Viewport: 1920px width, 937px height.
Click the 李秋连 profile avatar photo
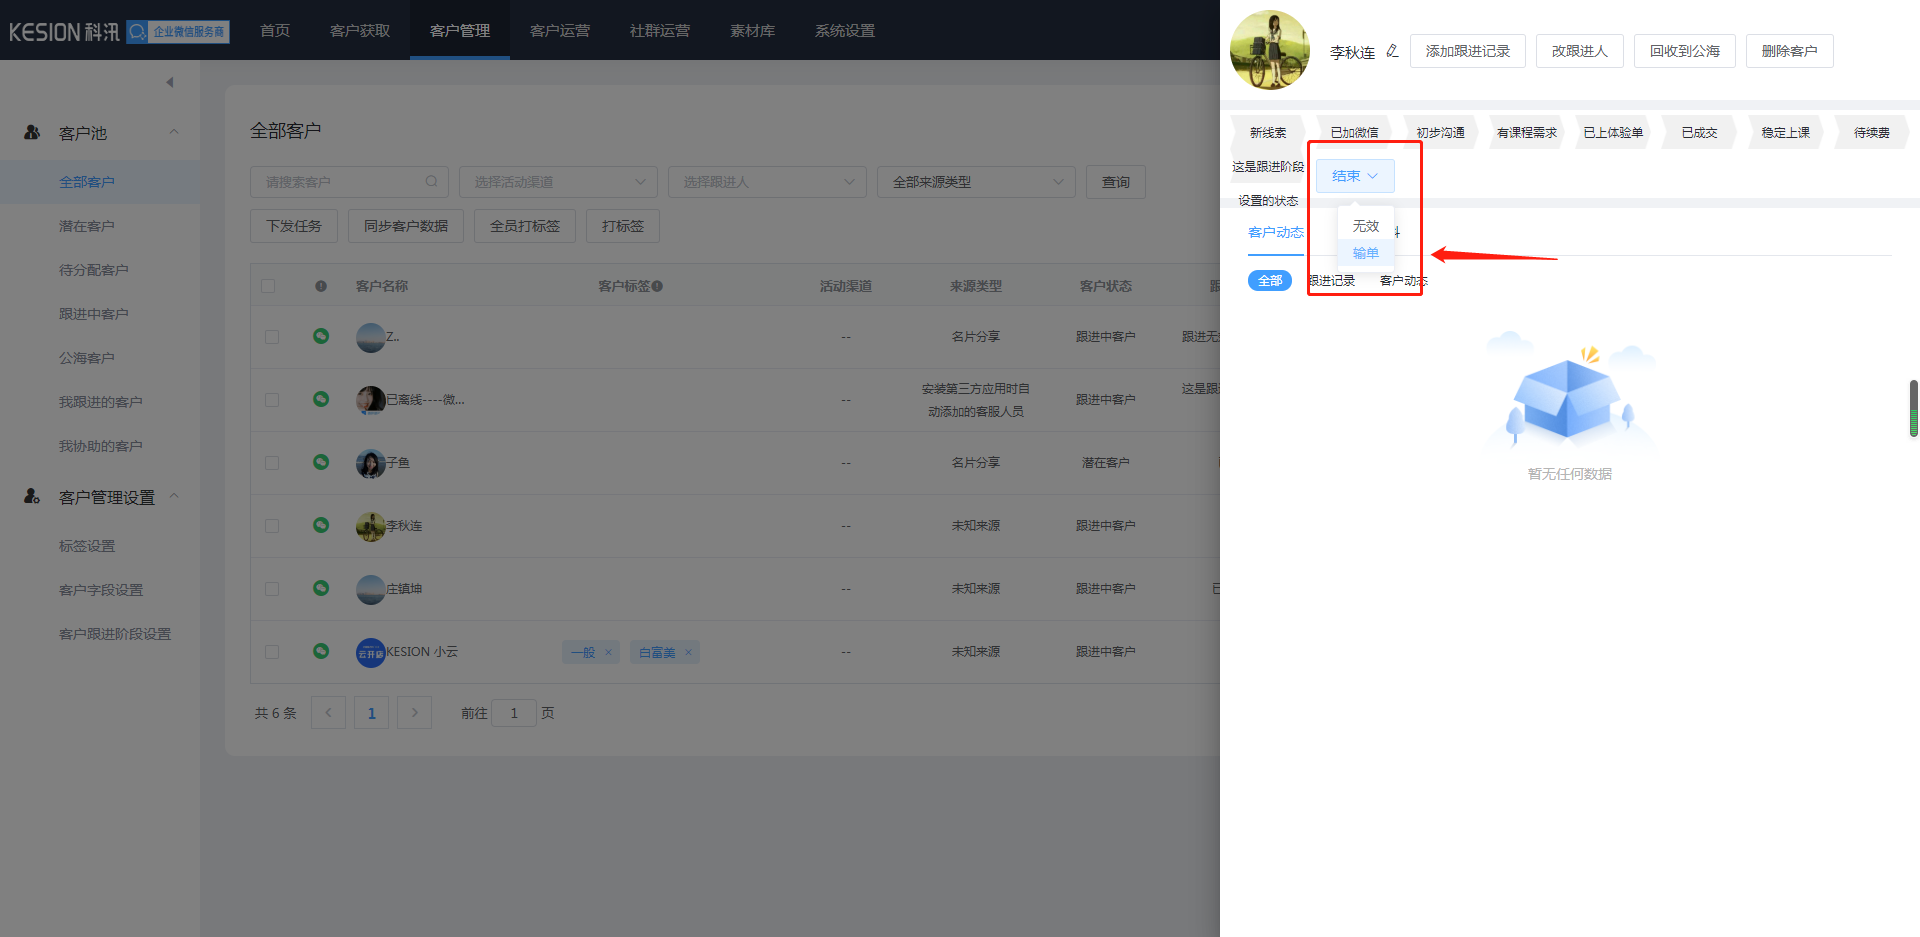tap(1269, 50)
